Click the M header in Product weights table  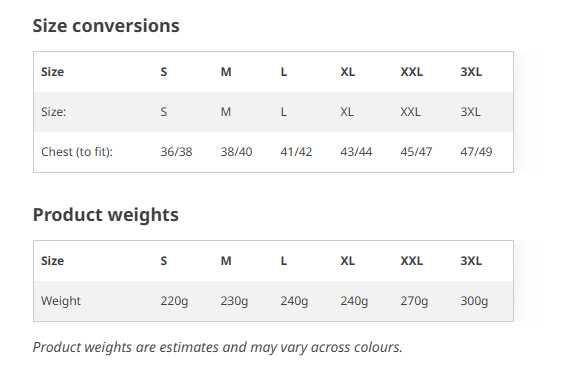[226, 261]
